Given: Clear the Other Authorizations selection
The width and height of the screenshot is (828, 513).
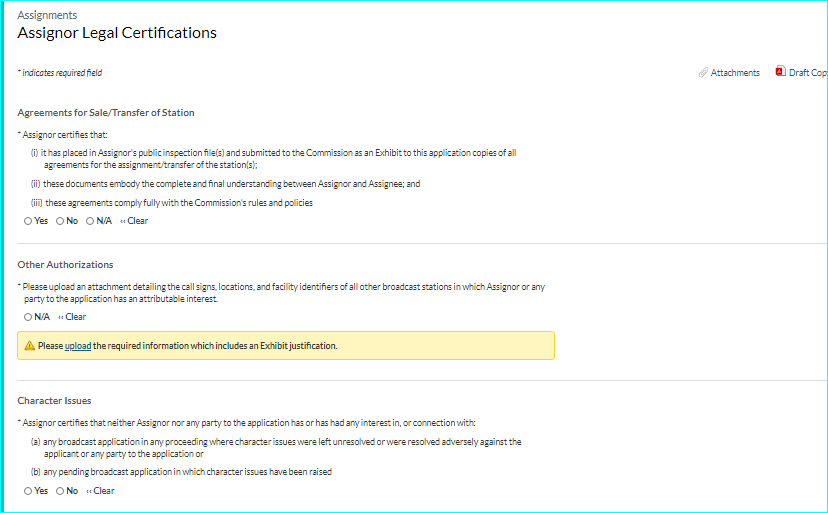Looking at the screenshot, I should pyautogui.click(x=73, y=317).
